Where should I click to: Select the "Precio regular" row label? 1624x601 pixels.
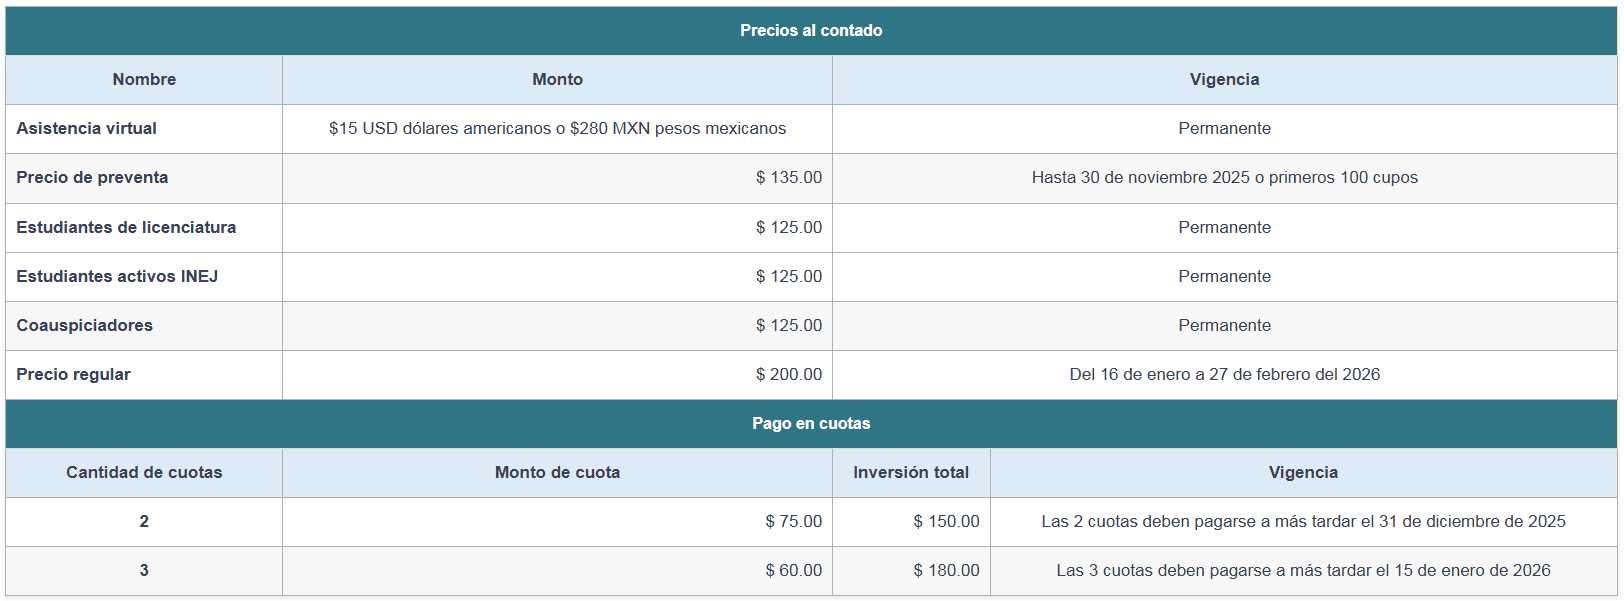pyautogui.click(x=74, y=375)
